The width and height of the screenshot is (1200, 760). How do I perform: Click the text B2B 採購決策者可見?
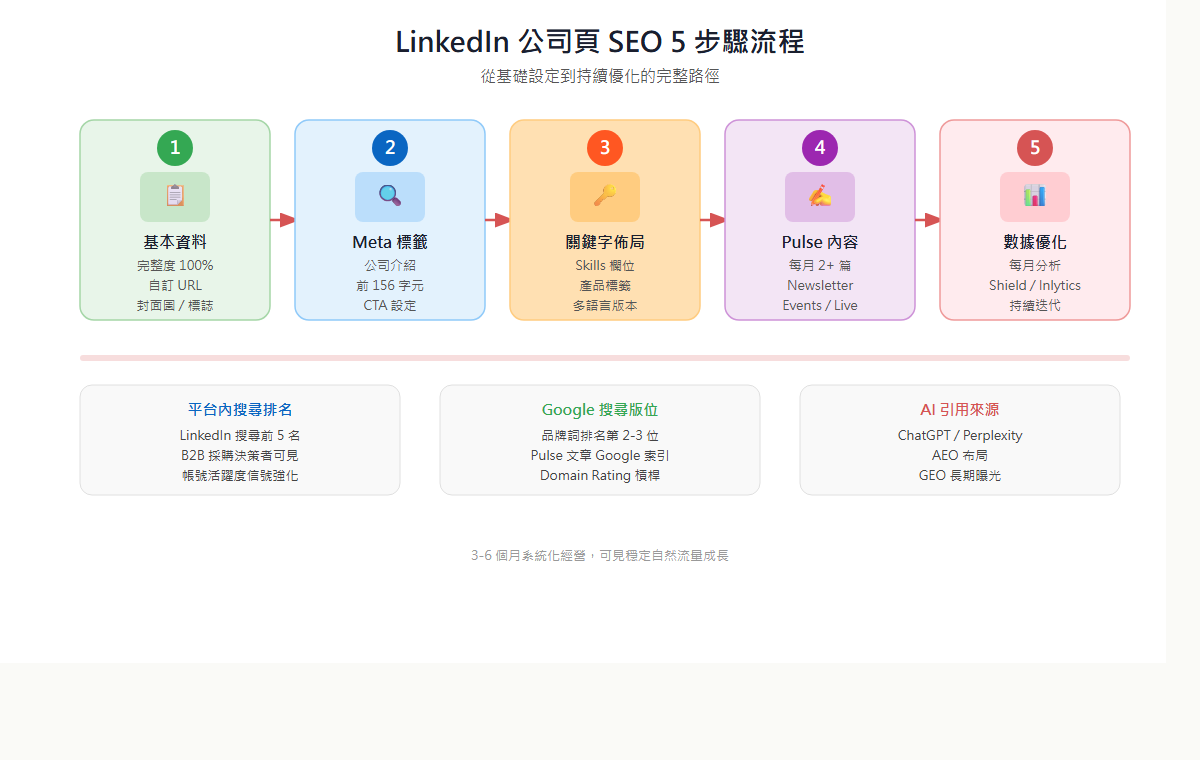[x=240, y=455]
